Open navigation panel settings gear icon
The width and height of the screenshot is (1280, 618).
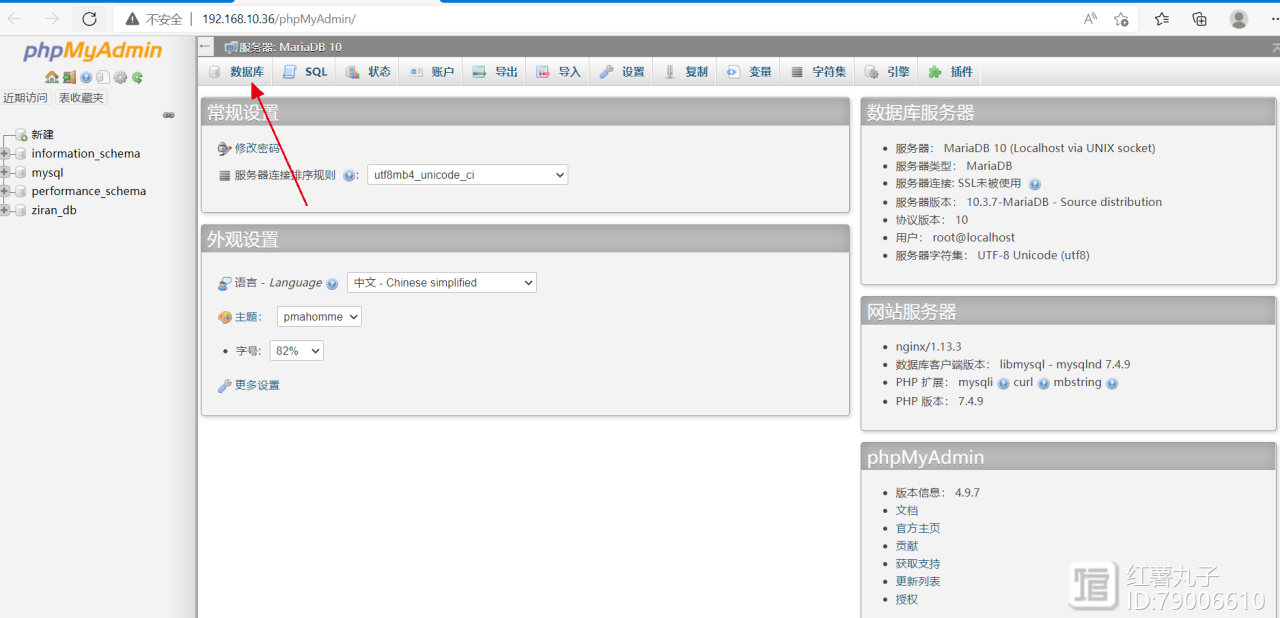click(x=120, y=77)
